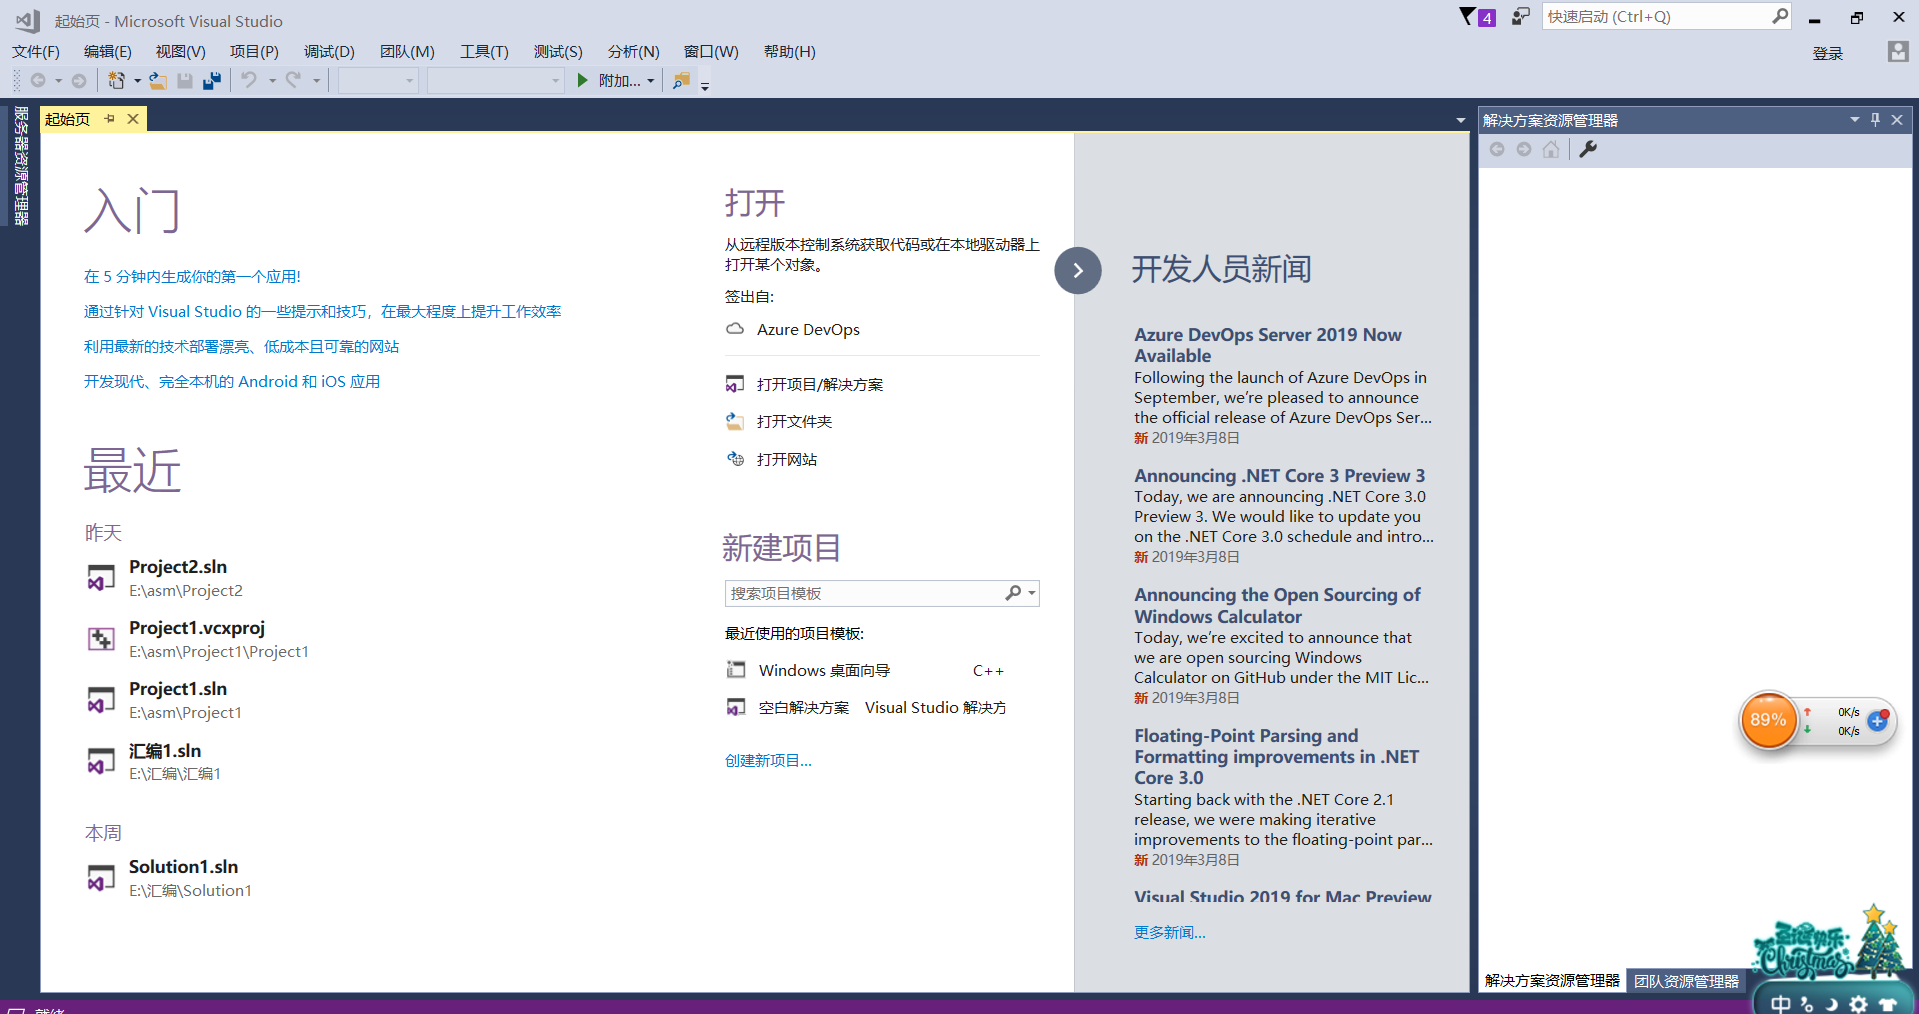Switch to the 团队资源管理器 tab
Viewport: 1919px width, 1014px height.
click(1687, 981)
